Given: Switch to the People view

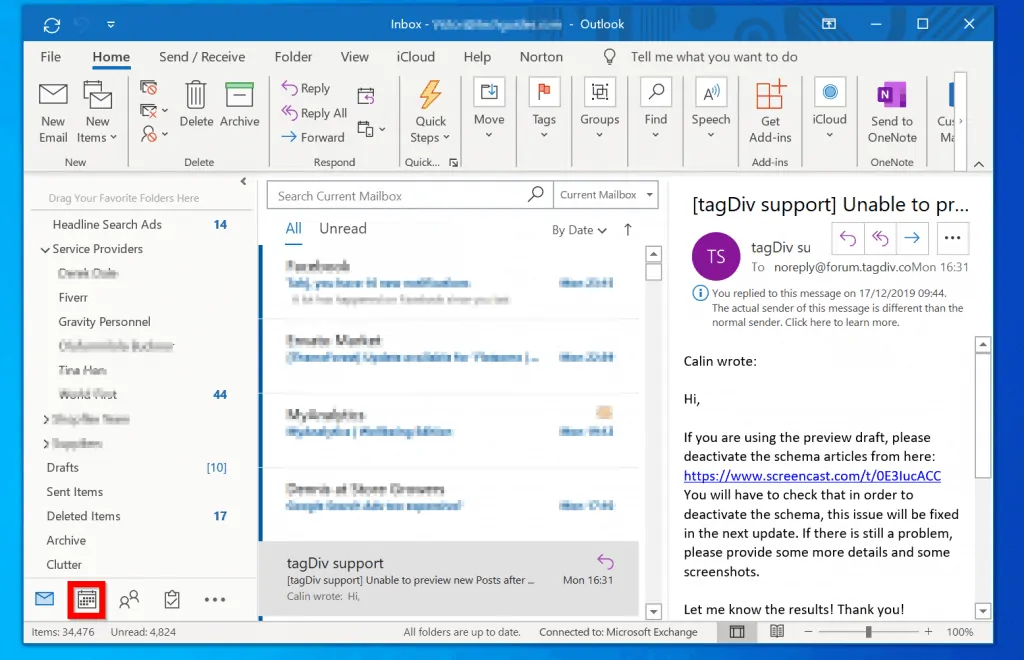Looking at the screenshot, I should [x=129, y=599].
